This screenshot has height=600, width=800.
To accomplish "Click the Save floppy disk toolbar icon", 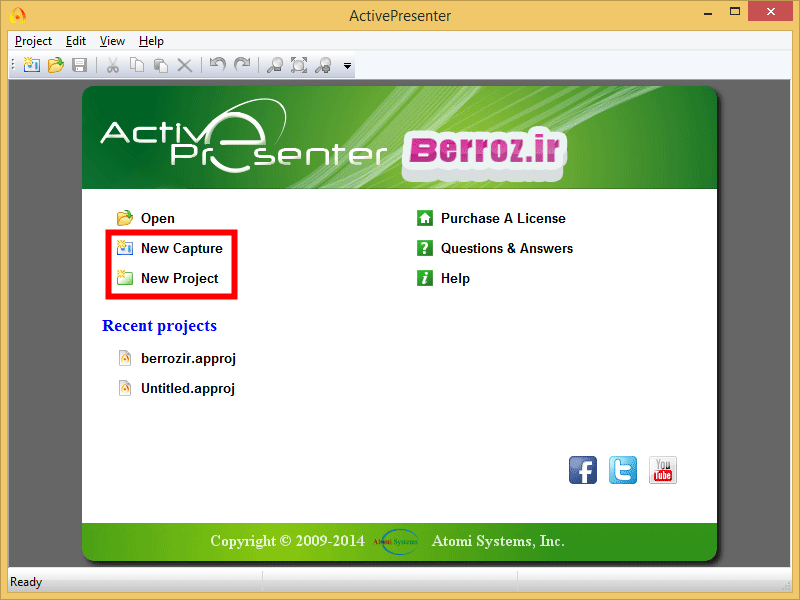I will (x=80, y=65).
